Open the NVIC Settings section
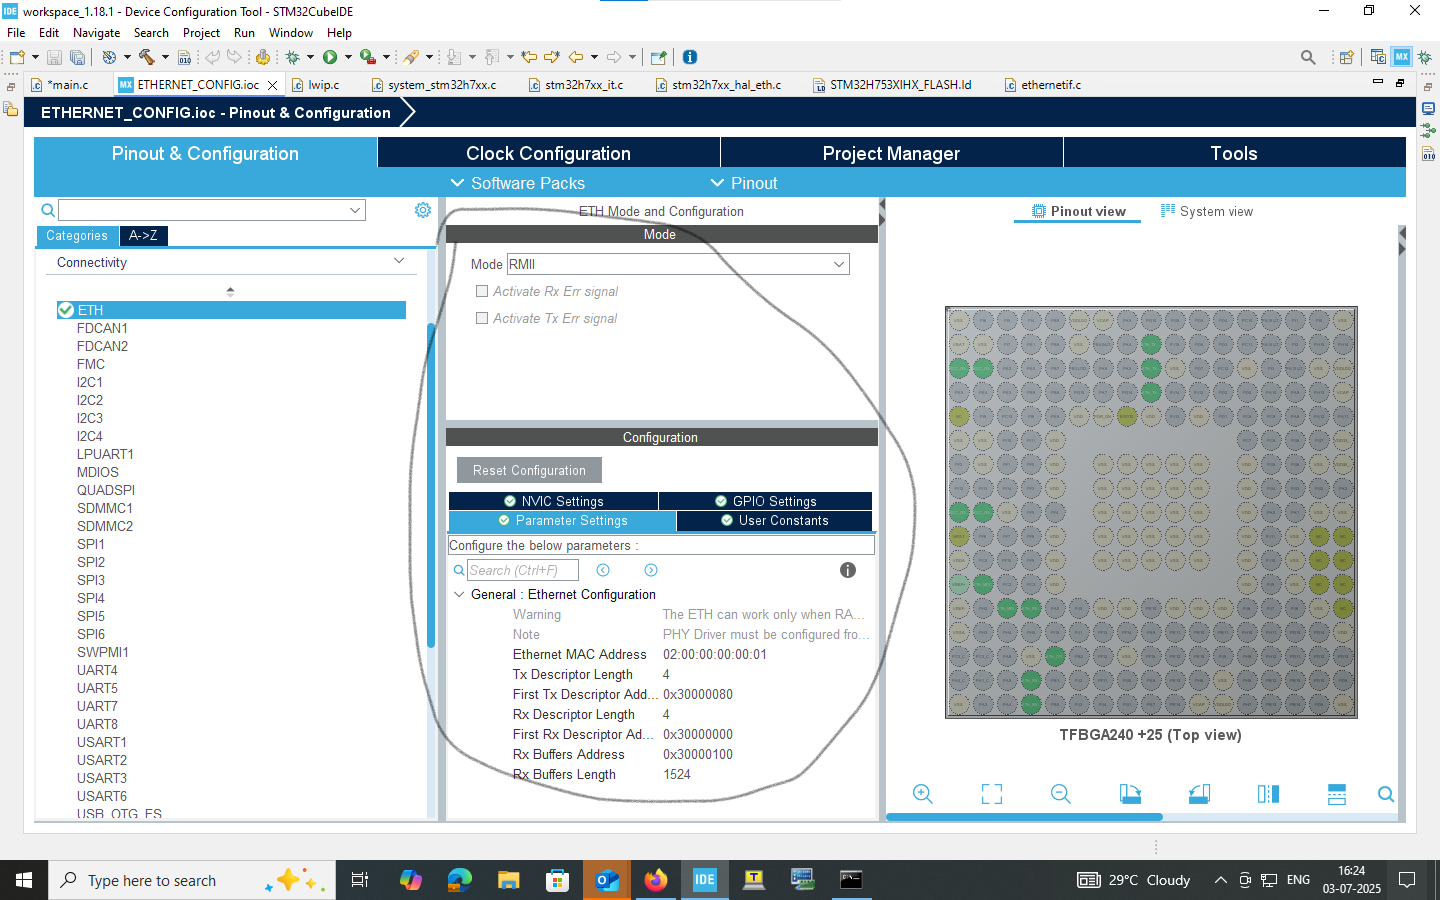This screenshot has width=1440, height=900. coord(554,500)
